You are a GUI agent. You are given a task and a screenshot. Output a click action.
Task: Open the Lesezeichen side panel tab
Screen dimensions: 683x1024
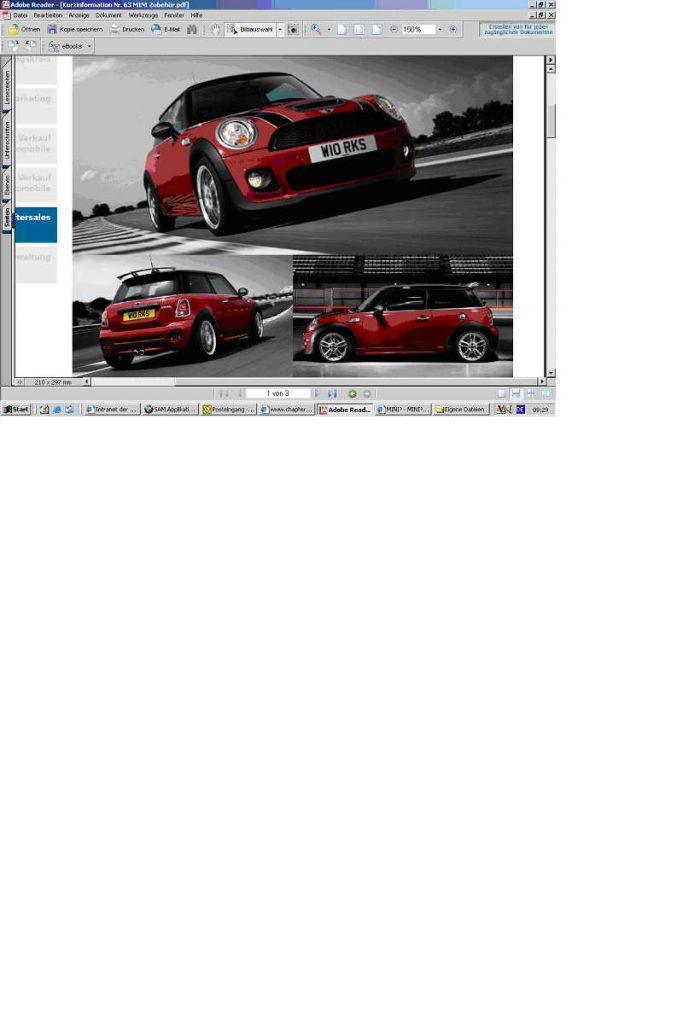7,86
